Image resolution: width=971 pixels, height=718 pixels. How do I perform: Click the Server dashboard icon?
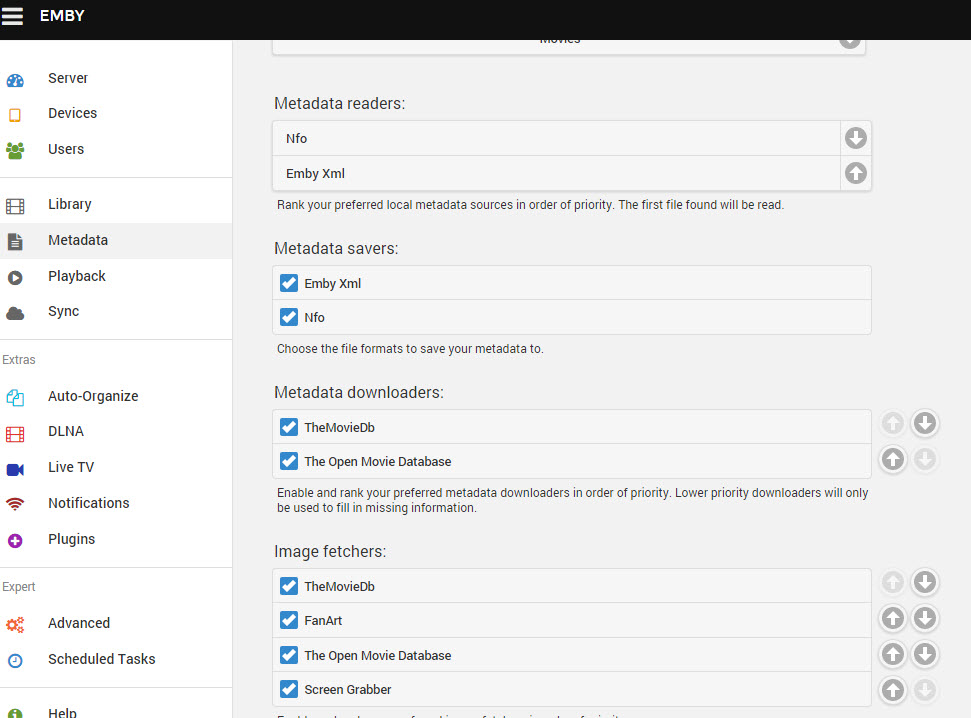pyautogui.click(x=15, y=79)
